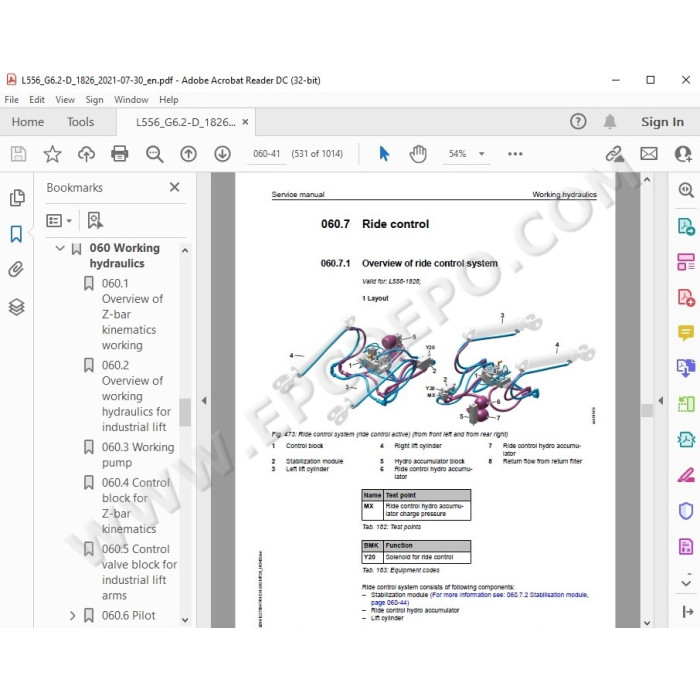Screen dimensions: 700x700
Task: Activate the selection arrow tool
Action: point(384,154)
